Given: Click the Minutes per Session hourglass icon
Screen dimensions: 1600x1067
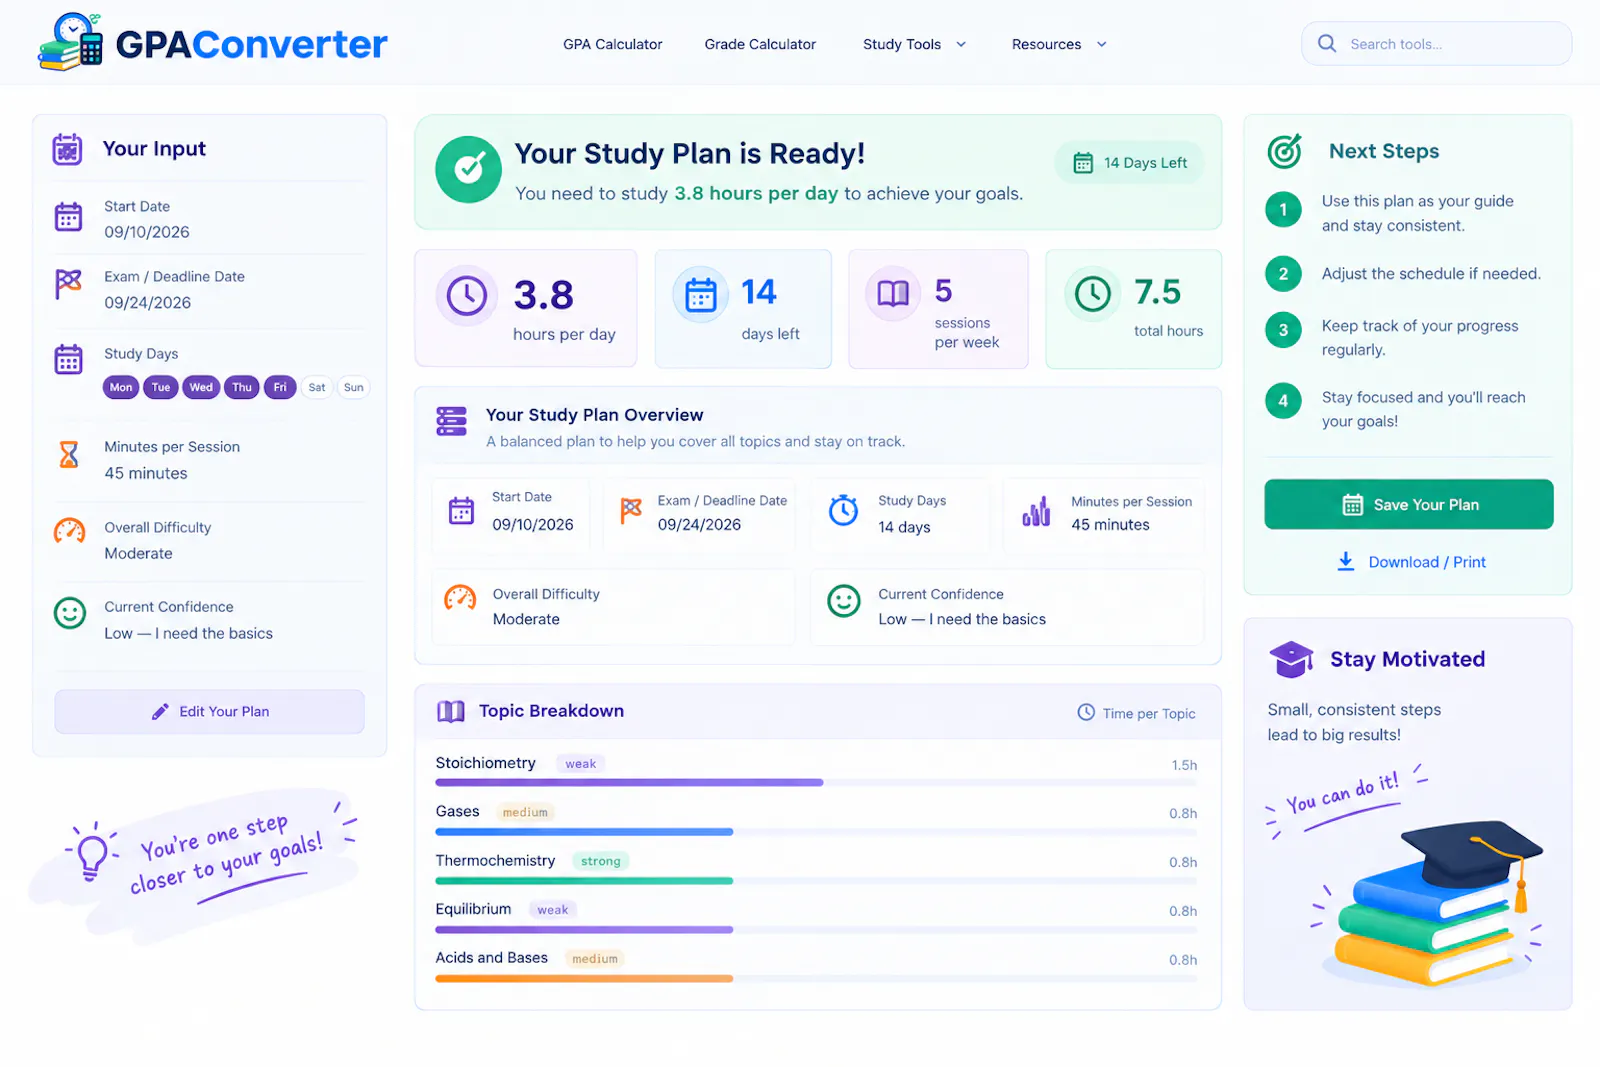Looking at the screenshot, I should click(69, 455).
